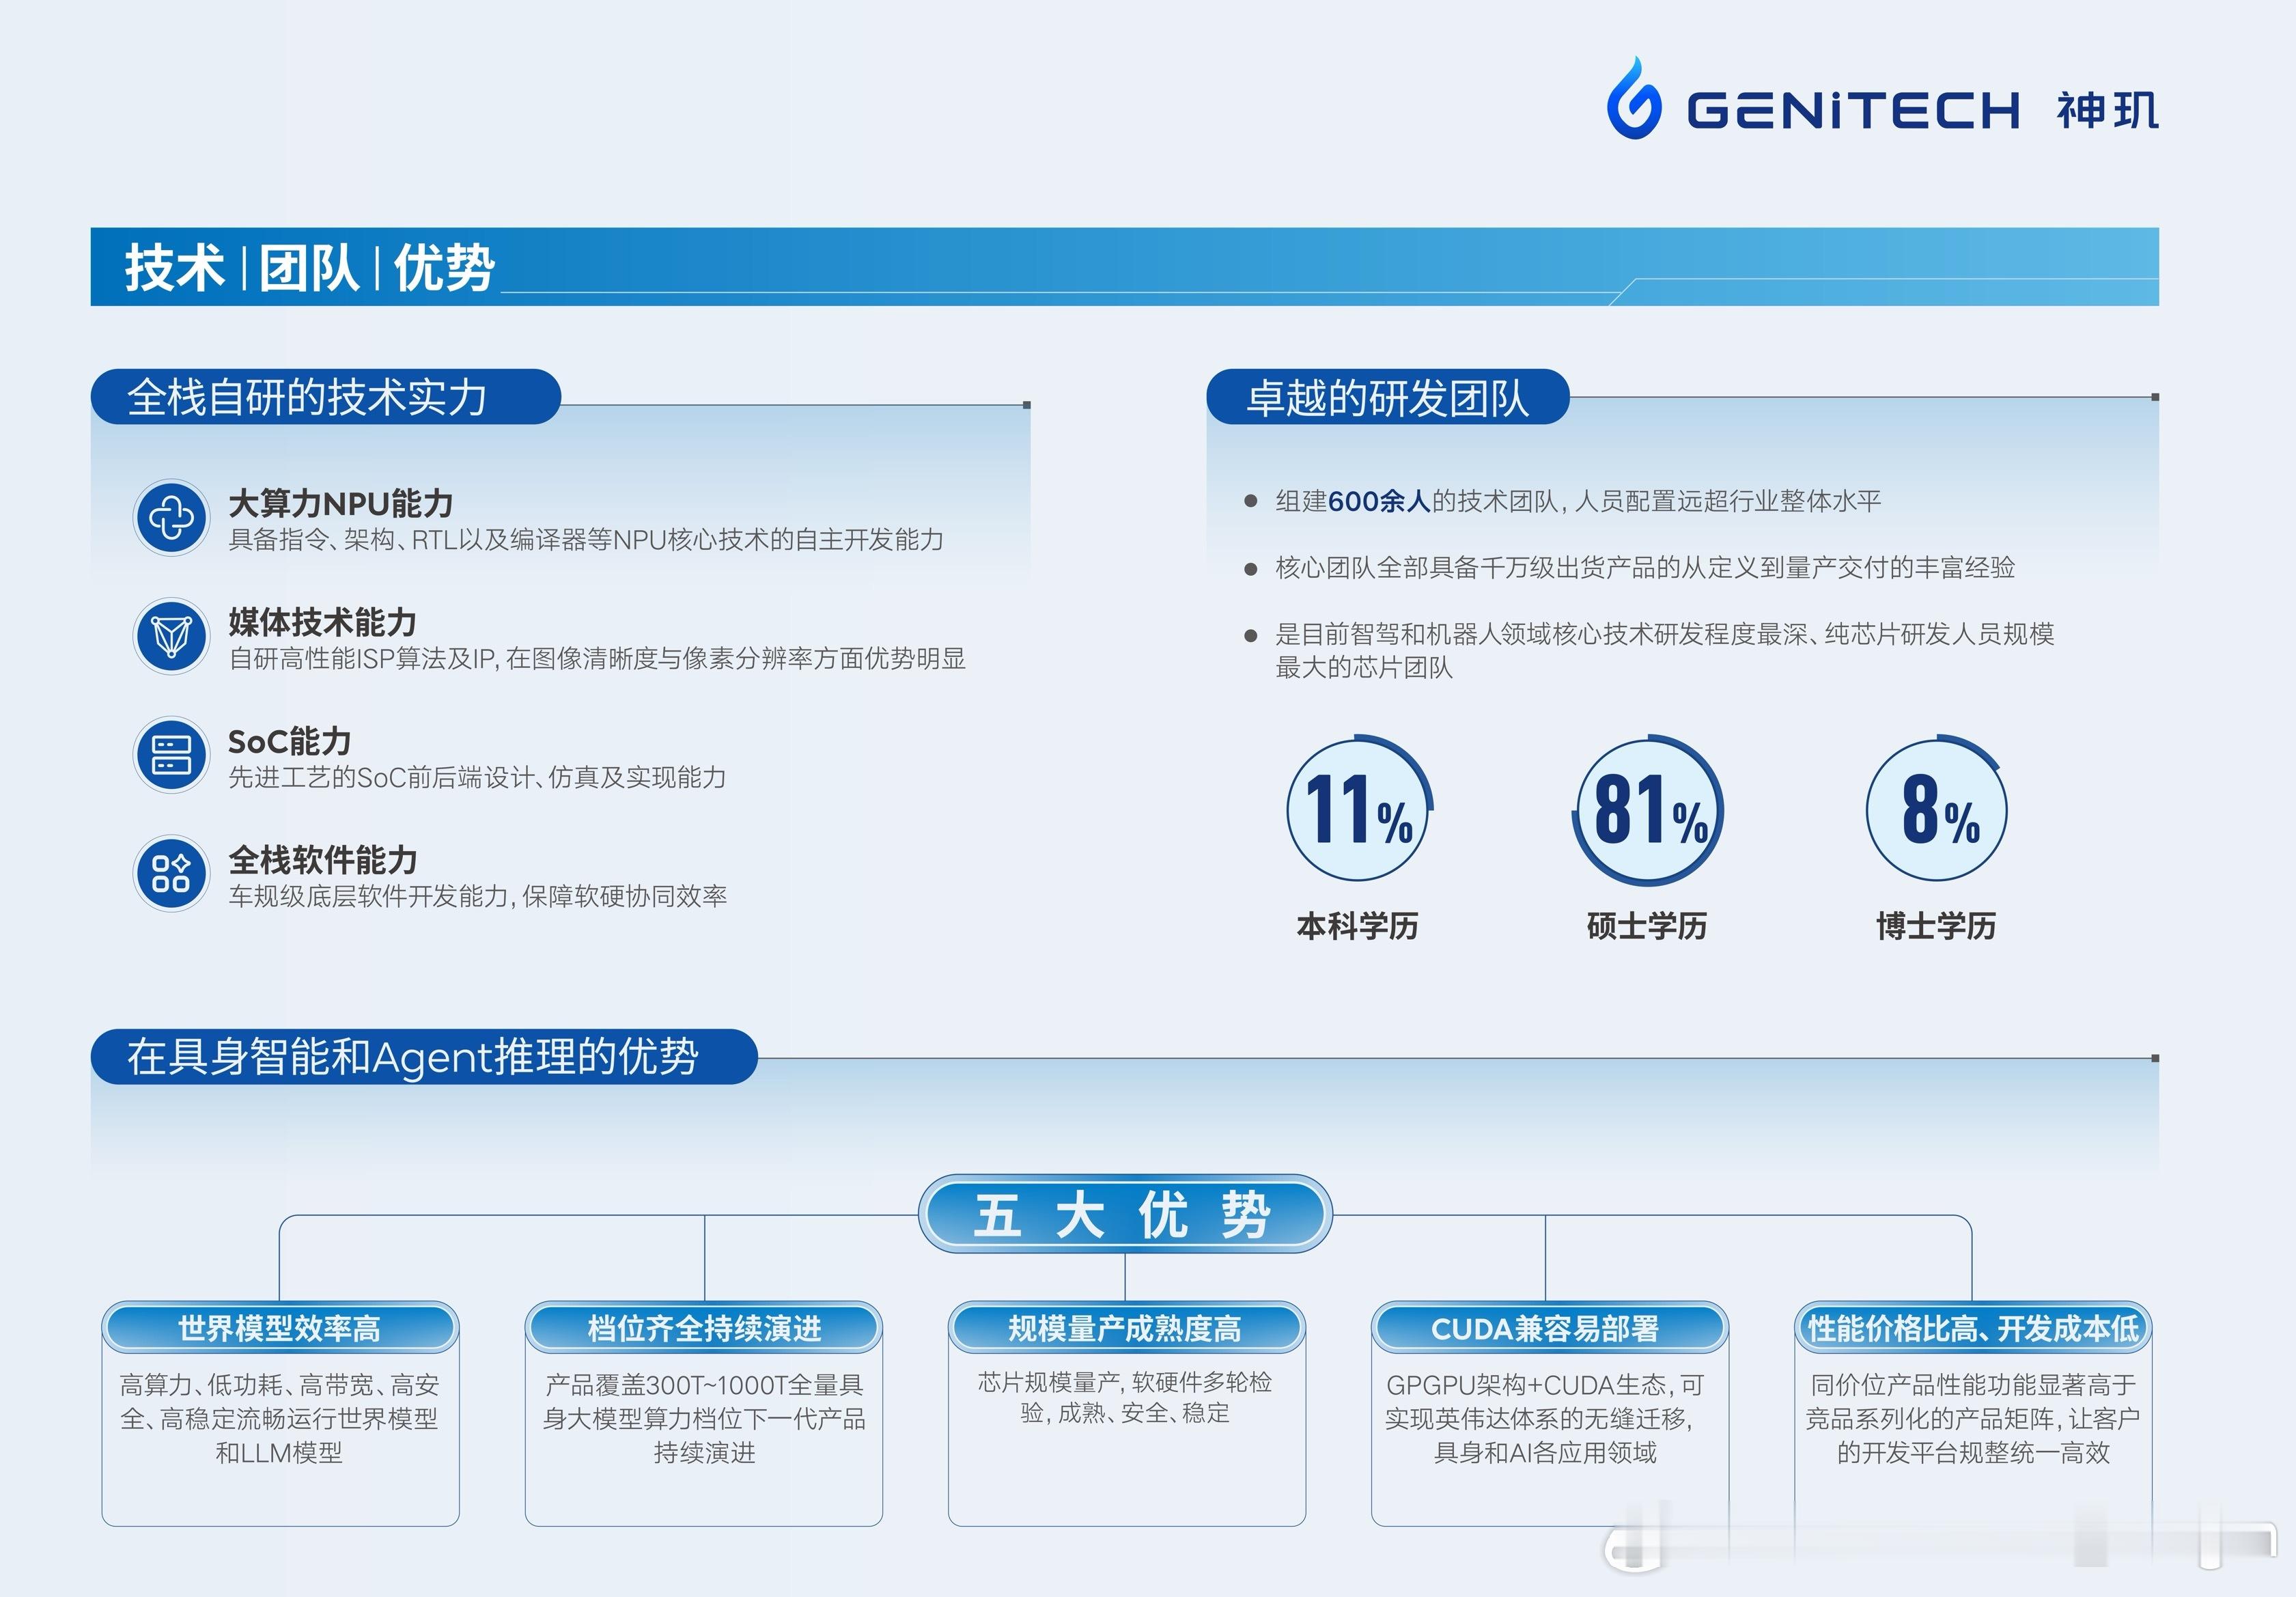The height and width of the screenshot is (1597, 2296).
Task: Click the SoC能力 server icon
Action: pos(171,754)
